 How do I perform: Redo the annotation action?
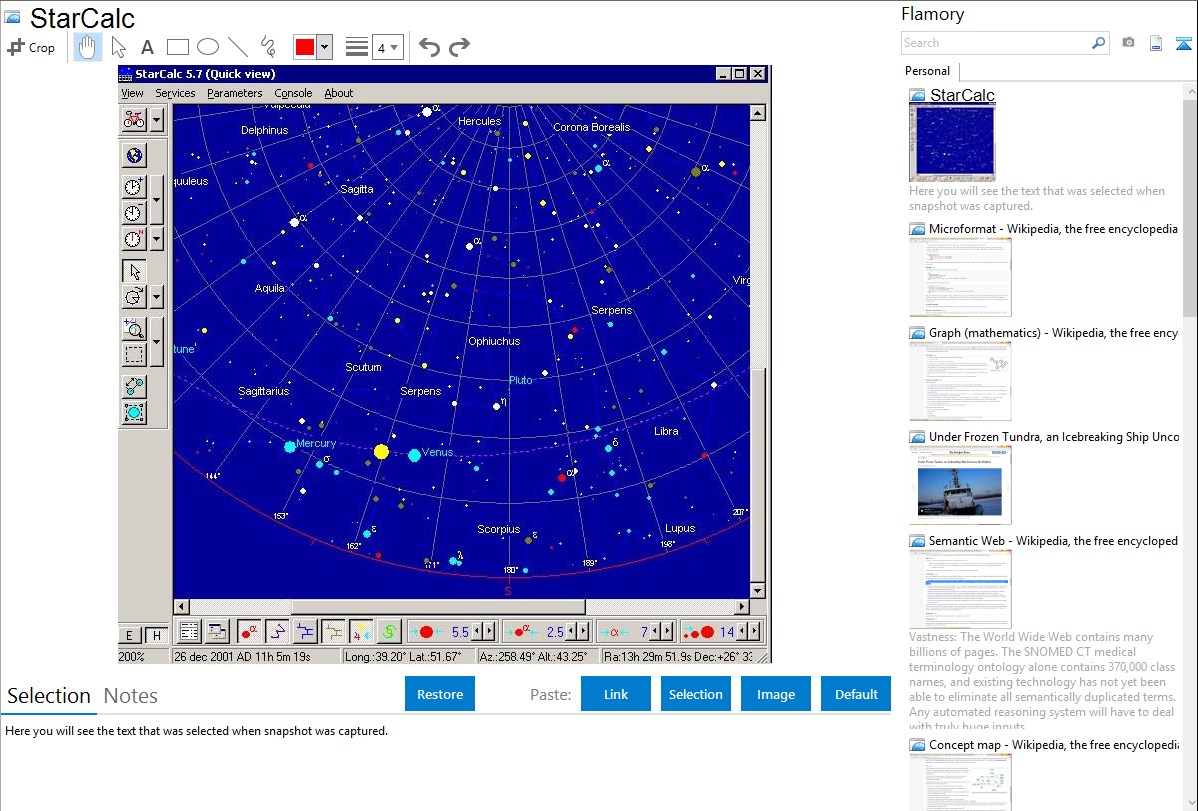[459, 47]
